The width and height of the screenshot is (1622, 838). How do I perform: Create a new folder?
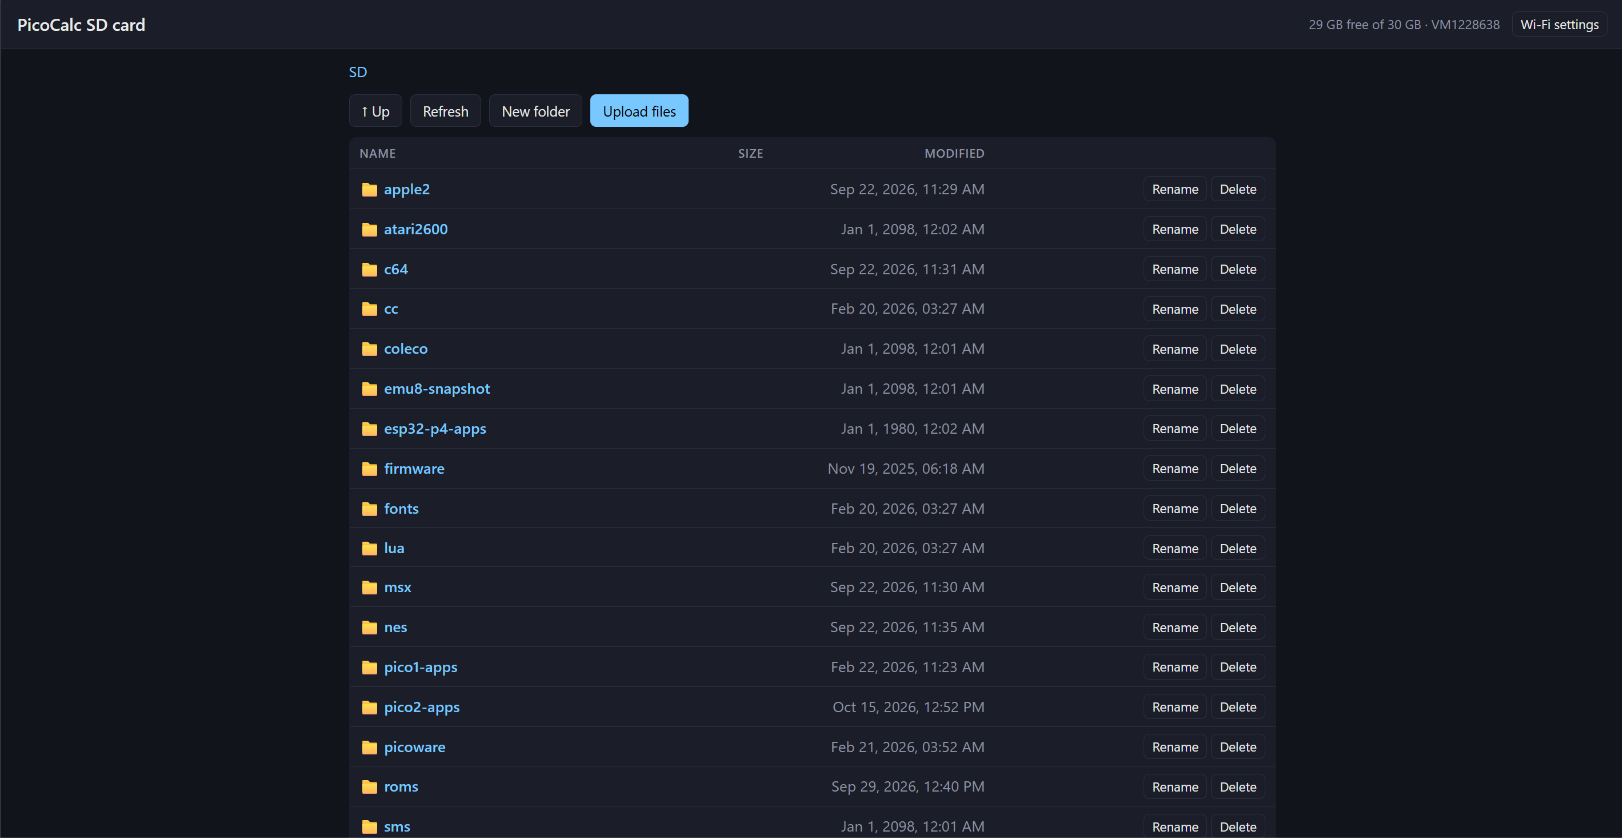point(535,111)
